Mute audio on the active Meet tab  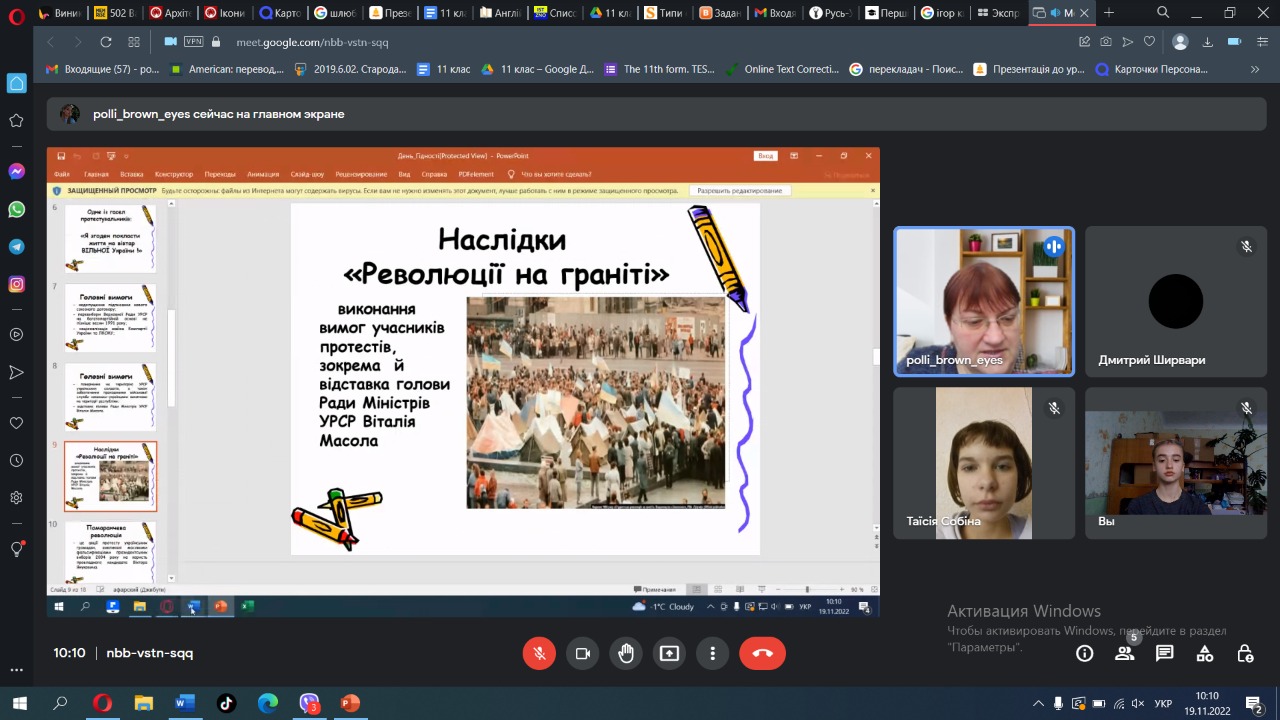1054,13
